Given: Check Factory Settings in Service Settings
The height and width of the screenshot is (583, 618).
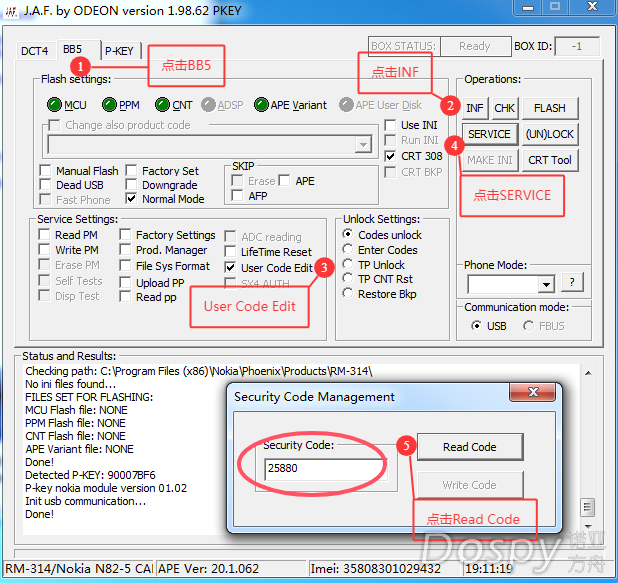Looking at the screenshot, I should point(125,235).
